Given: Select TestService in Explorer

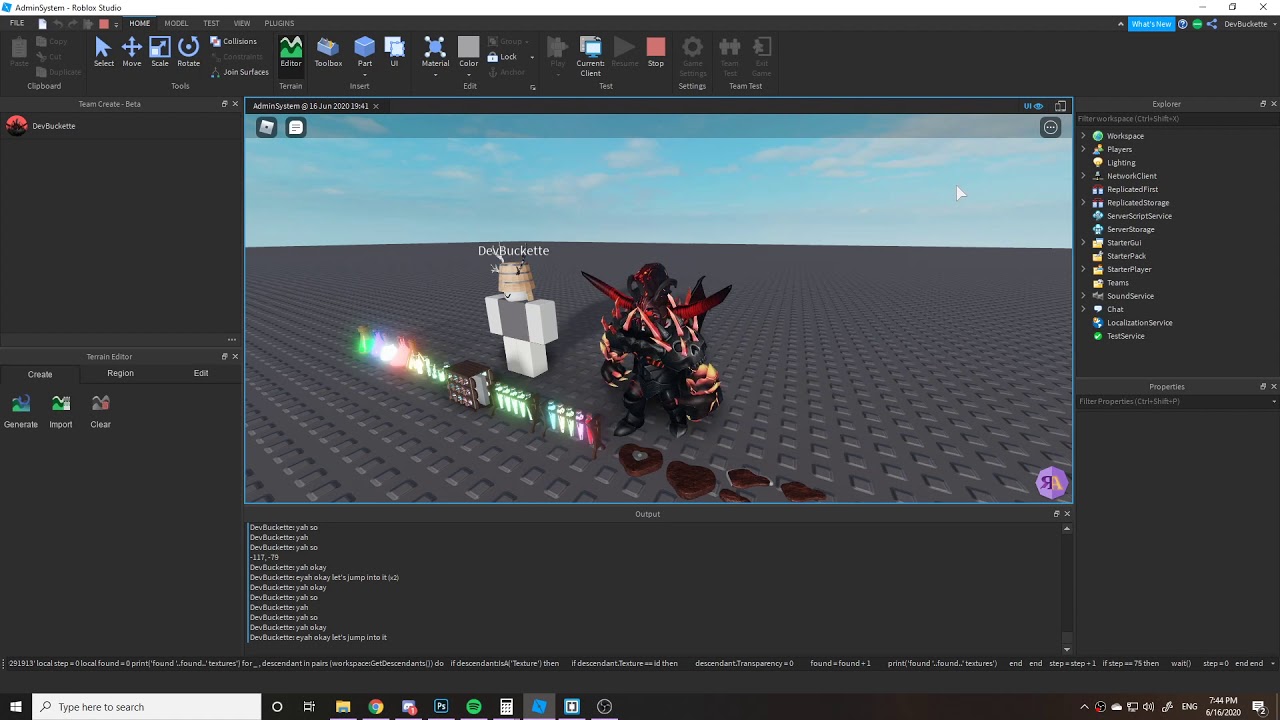Looking at the screenshot, I should (x=1125, y=336).
